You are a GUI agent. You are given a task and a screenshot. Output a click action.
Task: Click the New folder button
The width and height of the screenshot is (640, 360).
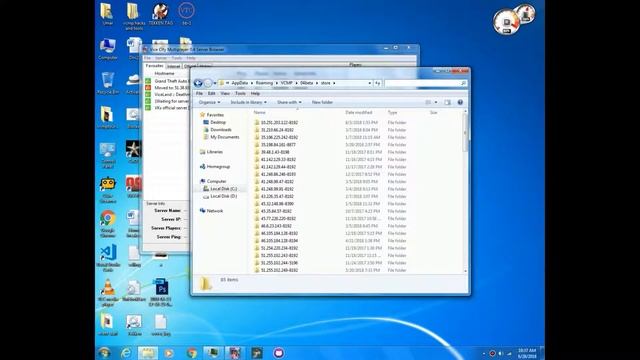[322, 102]
